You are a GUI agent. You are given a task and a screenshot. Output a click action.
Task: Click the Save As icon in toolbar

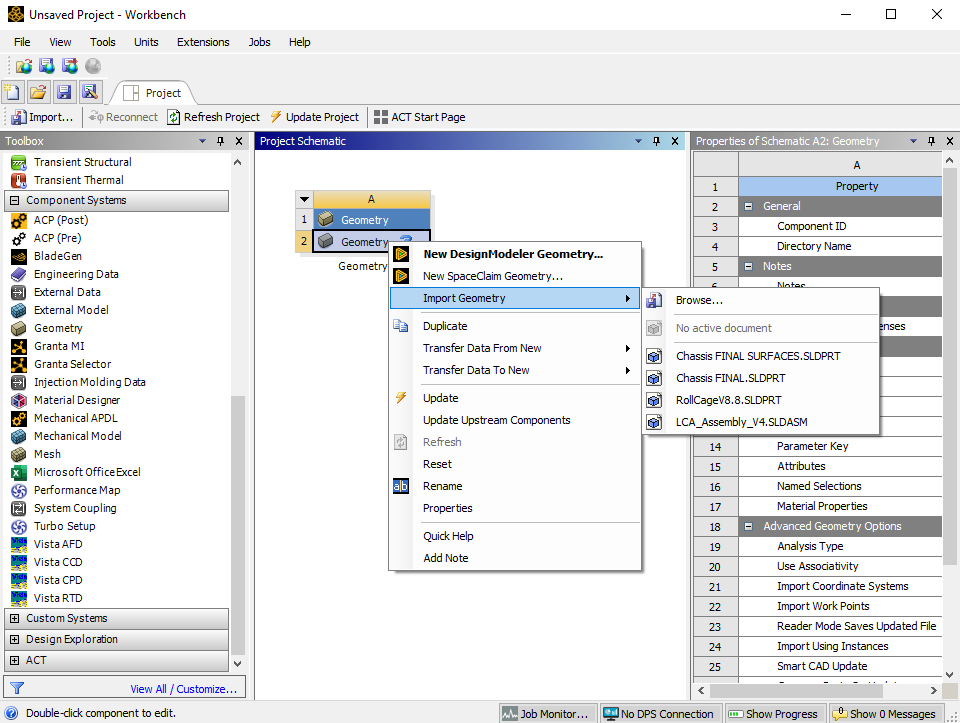[x=90, y=92]
